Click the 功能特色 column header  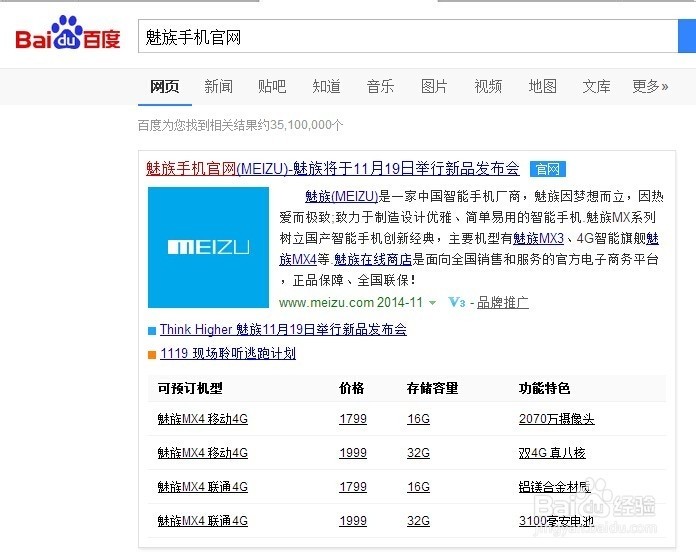(544, 388)
